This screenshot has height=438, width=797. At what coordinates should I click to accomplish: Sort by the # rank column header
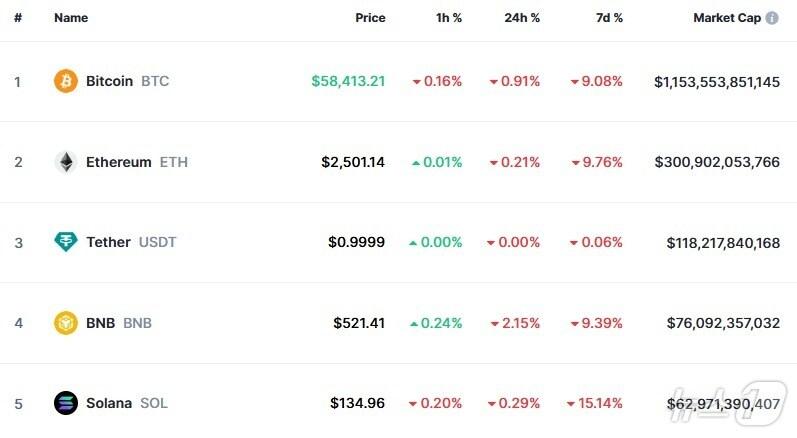tap(18, 18)
